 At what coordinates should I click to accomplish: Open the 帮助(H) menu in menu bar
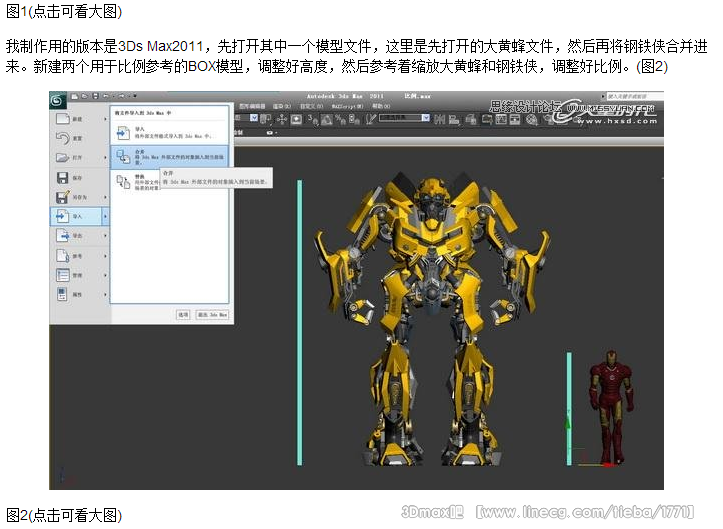click(x=381, y=106)
